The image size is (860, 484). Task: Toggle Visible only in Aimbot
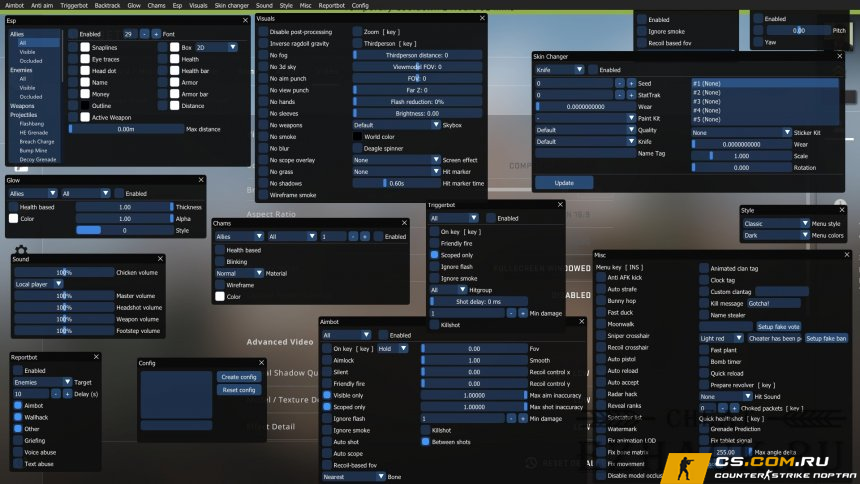point(327,395)
